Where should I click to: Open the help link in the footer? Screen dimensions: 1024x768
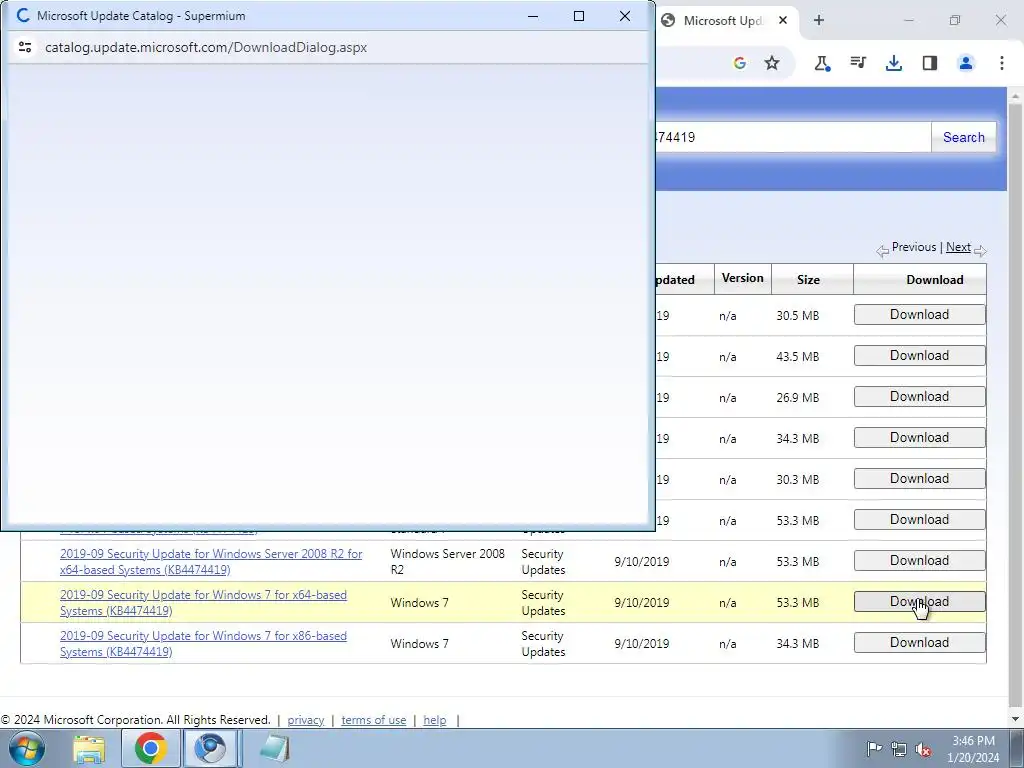pyautogui.click(x=435, y=720)
